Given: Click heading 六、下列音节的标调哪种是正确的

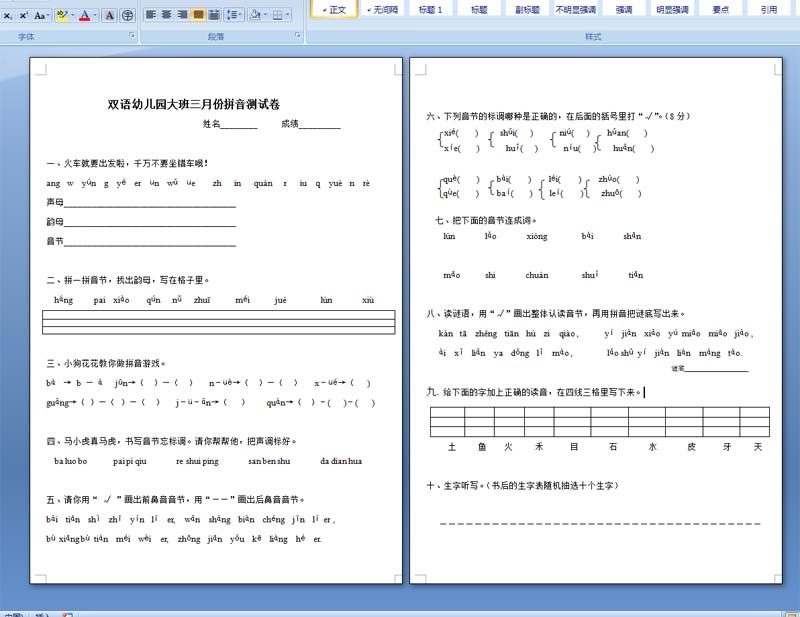Looking at the screenshot, I should click(558, 116).
